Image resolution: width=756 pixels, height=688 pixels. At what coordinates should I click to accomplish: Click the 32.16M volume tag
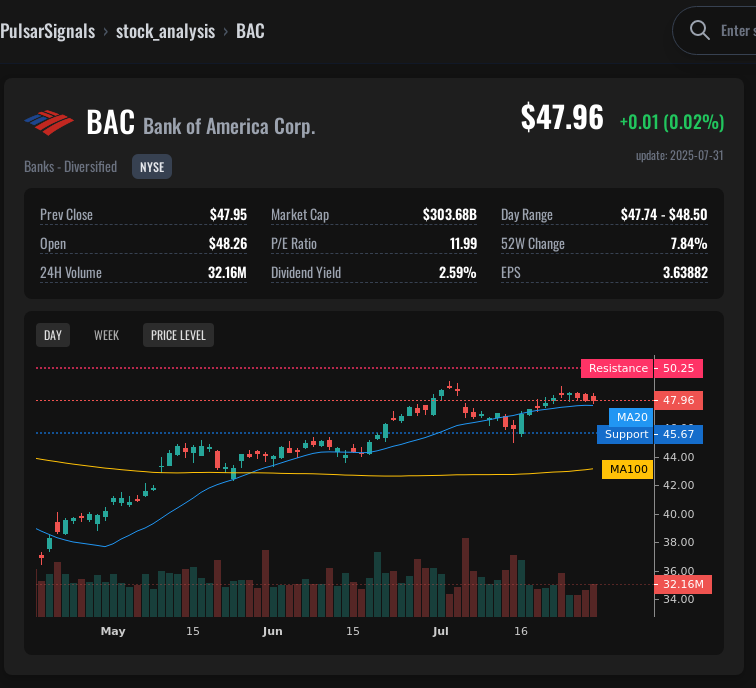pos(683,584)
